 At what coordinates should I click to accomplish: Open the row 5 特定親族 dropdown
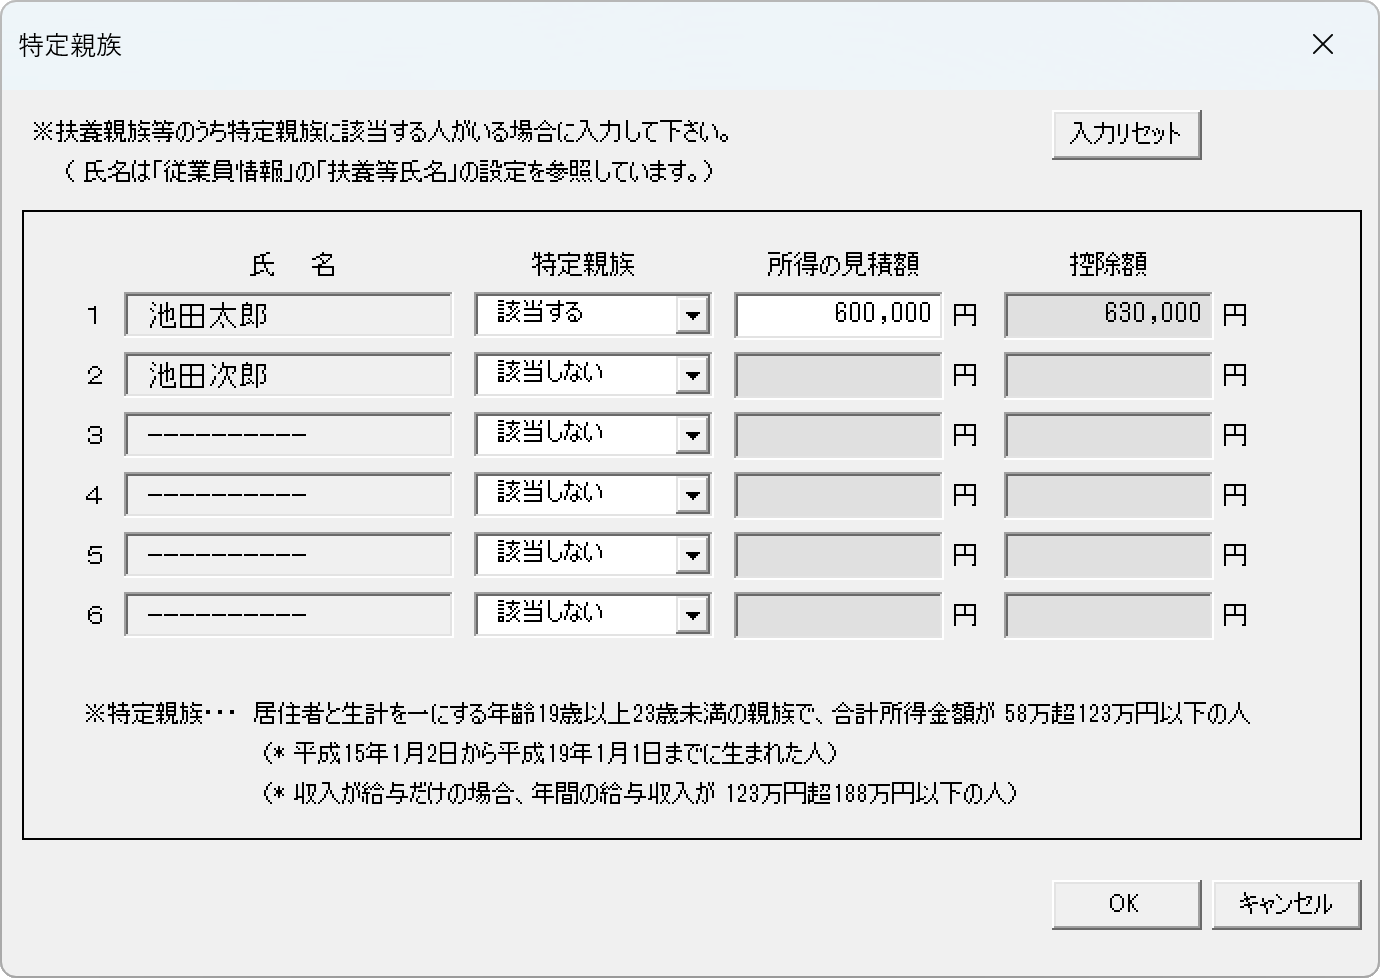[691, 555]
